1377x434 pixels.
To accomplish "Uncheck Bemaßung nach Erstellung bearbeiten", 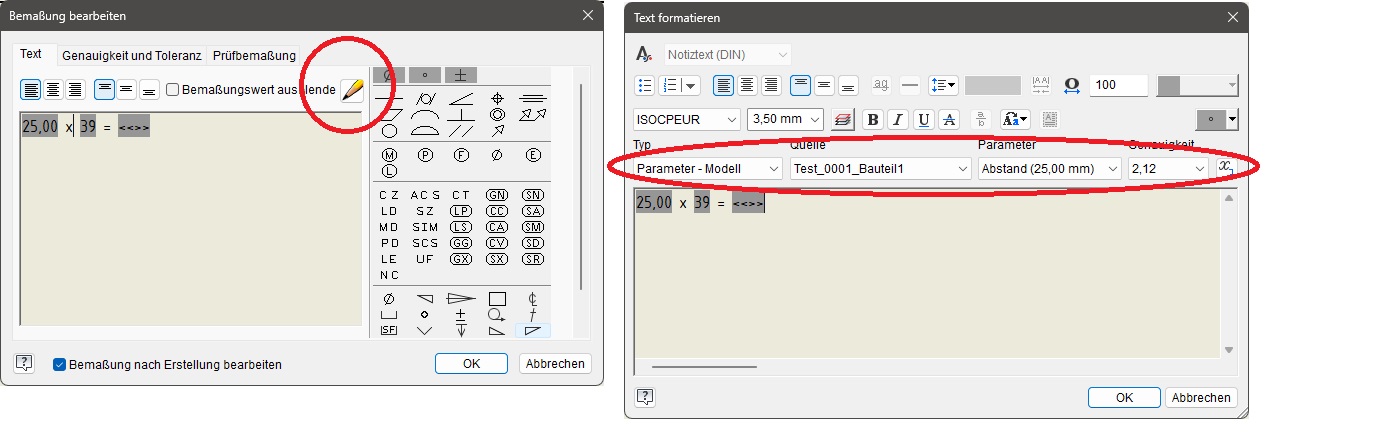I will [59, 365].
